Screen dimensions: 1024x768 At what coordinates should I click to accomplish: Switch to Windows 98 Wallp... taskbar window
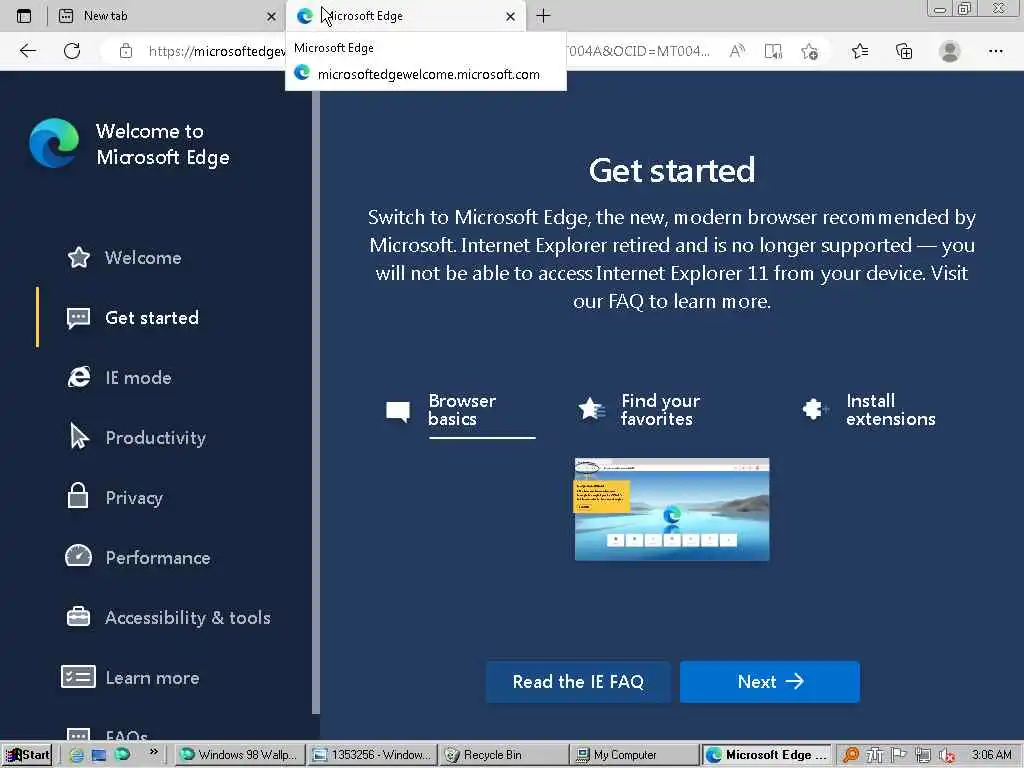[239, 755]
